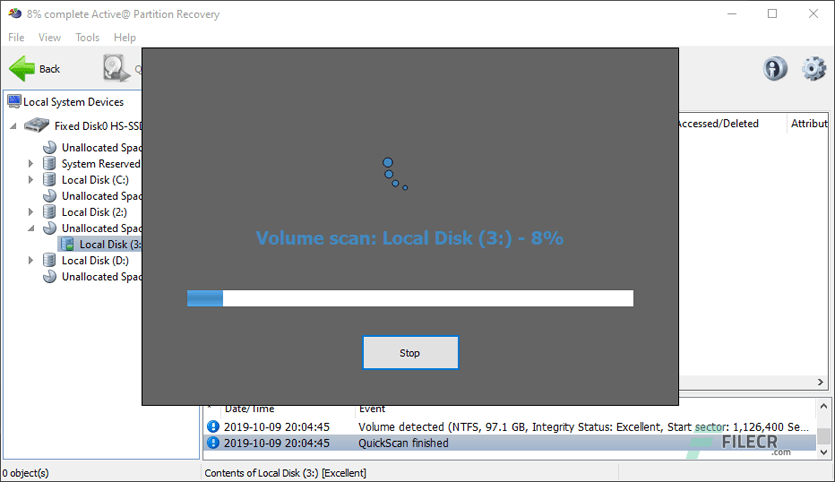The image size is (836, 484).
Task: Expand the System Reserved node
Action: pyautogui.click(x=30, y=164)
